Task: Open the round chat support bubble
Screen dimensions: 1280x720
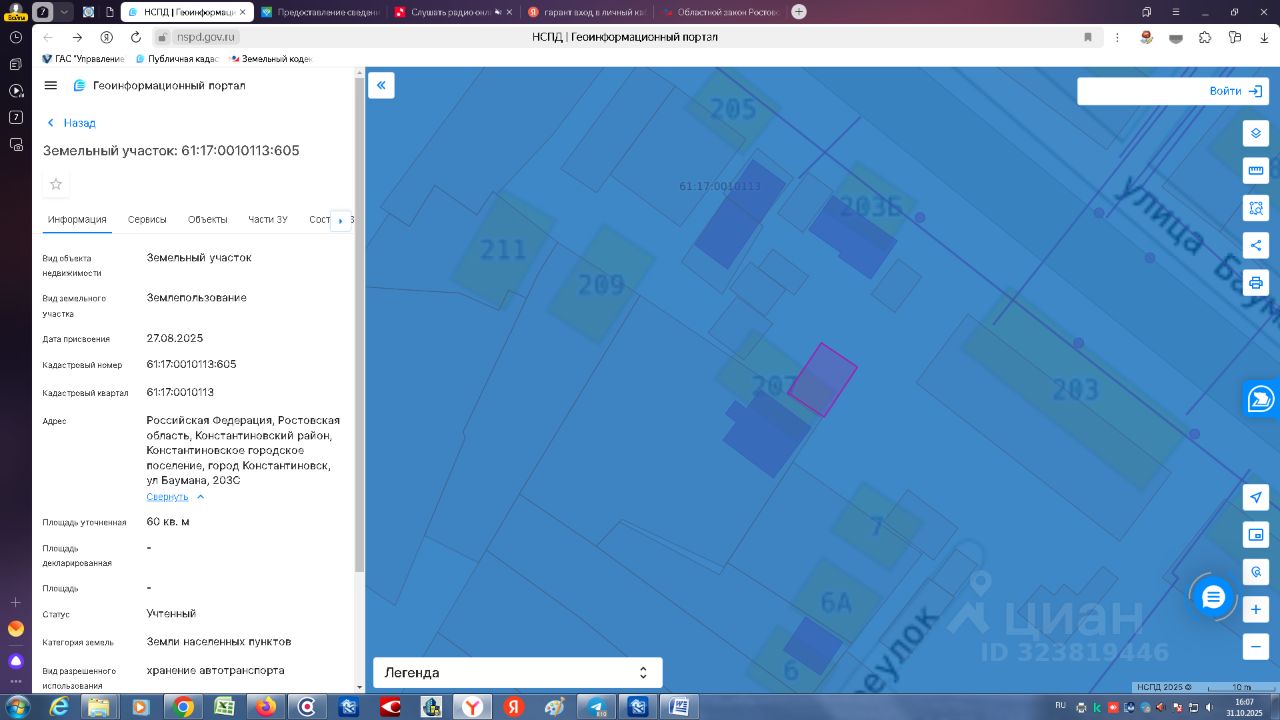Action: [x=1213, y=598]
